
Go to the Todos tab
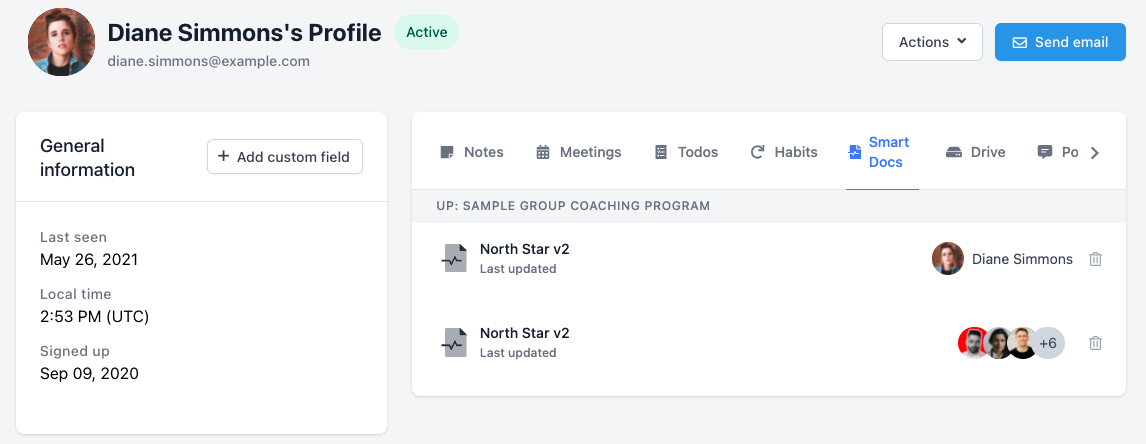point(686,152)
